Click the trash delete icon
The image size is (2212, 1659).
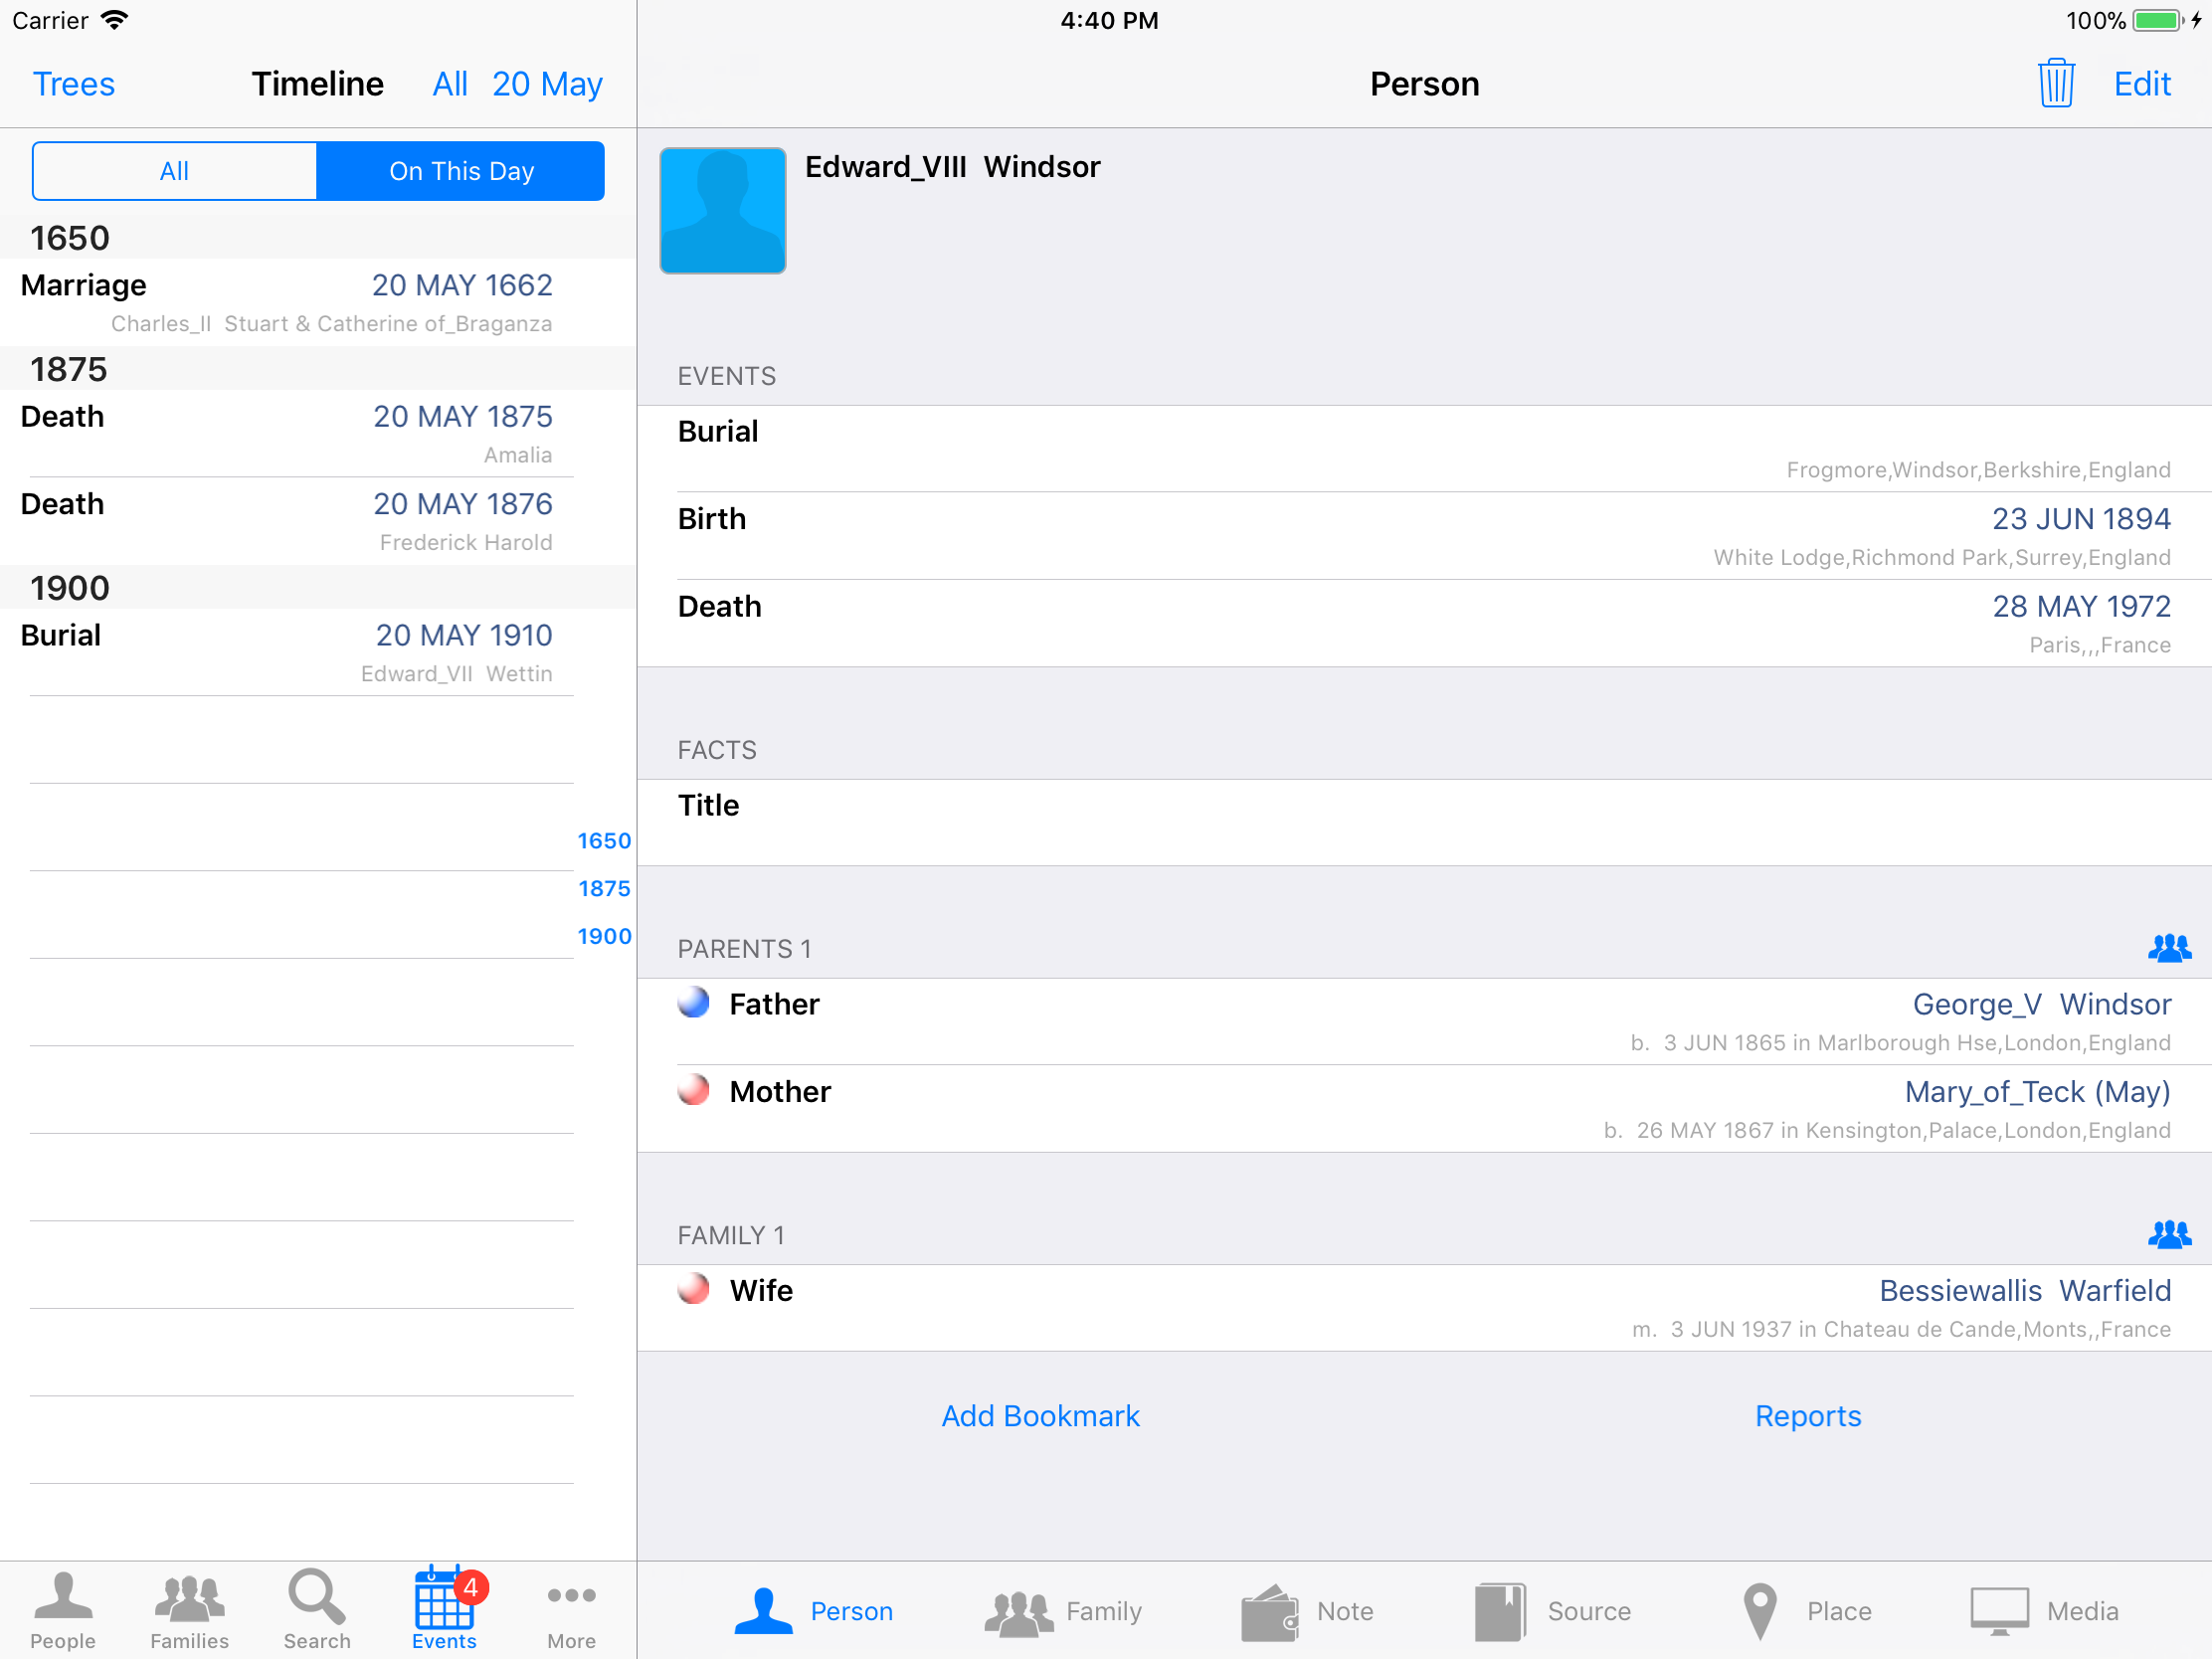[2055, 83]
